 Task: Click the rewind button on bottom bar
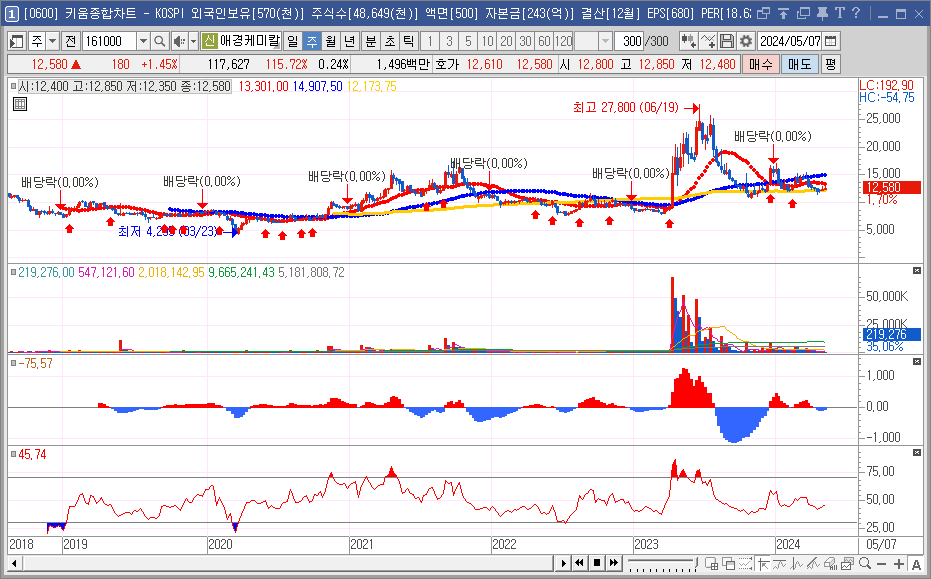tap(580, 562)
